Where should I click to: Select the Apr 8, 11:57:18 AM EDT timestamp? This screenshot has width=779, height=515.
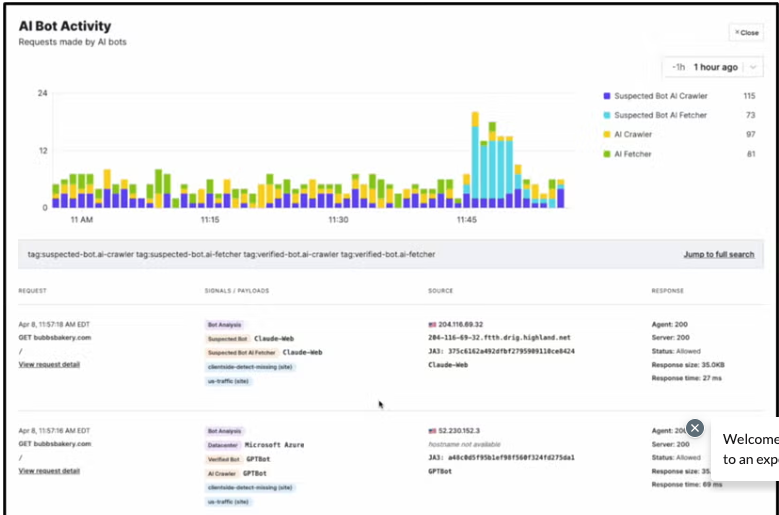click(x=54, y=324)
